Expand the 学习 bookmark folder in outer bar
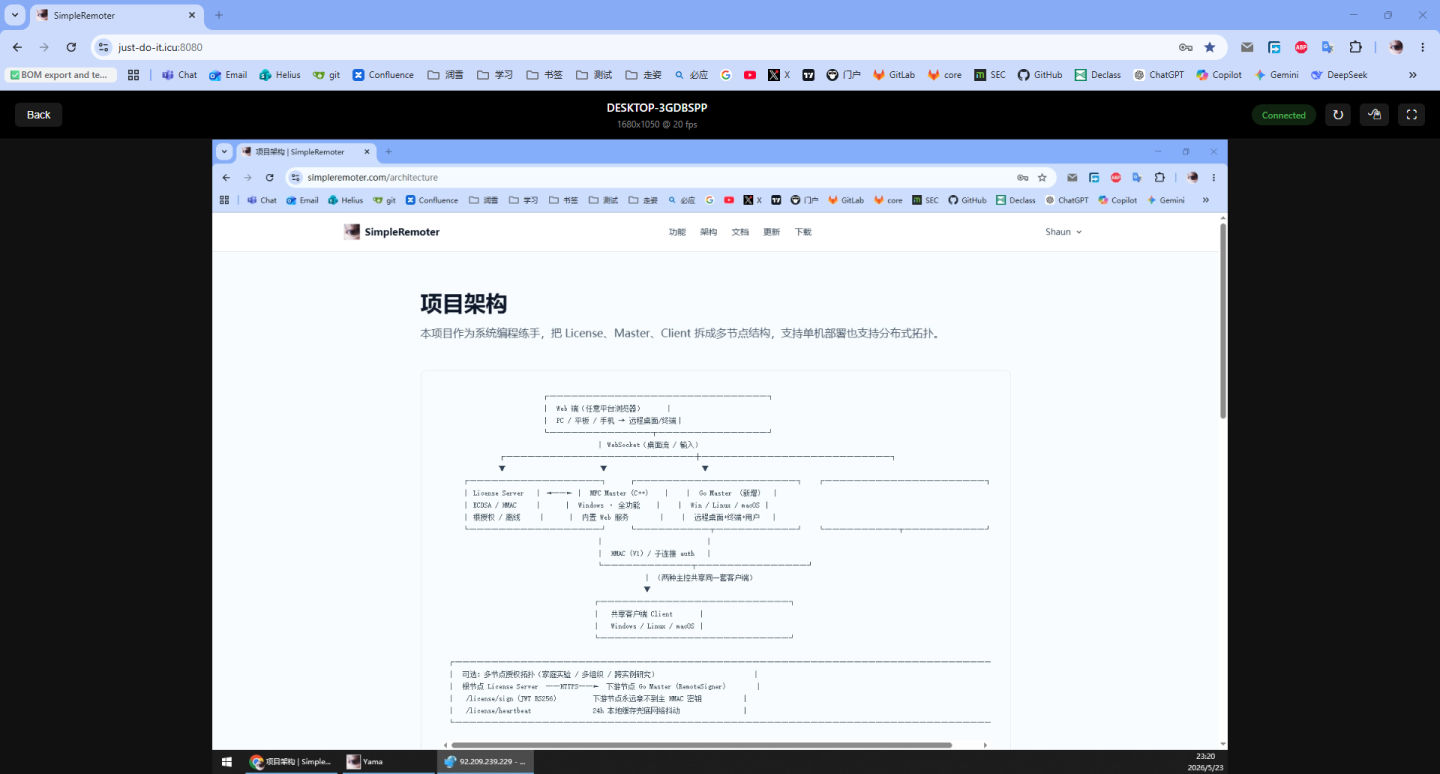 [x=495, y=75]
